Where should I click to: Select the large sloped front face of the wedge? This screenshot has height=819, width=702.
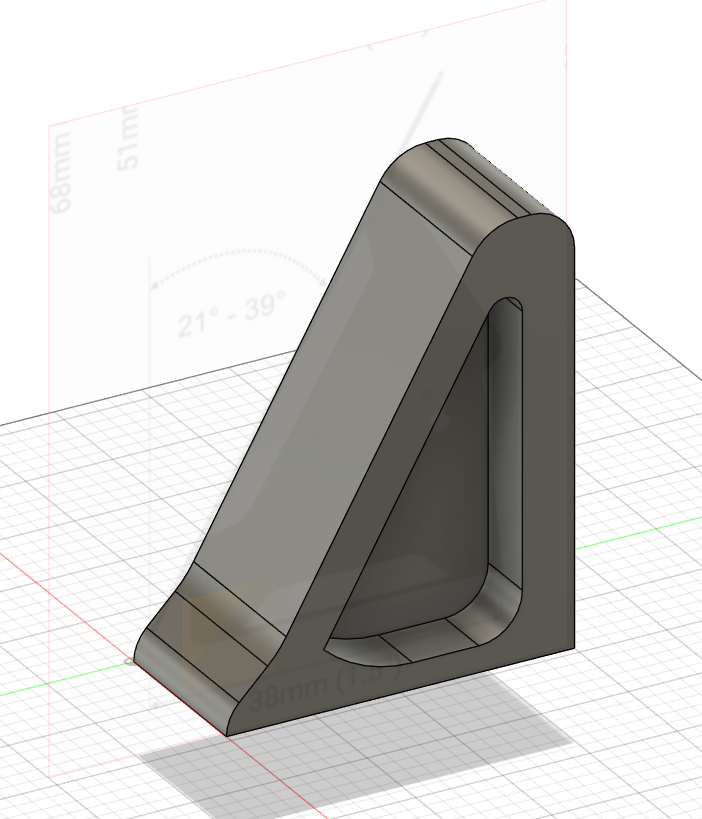pos(330,400)
